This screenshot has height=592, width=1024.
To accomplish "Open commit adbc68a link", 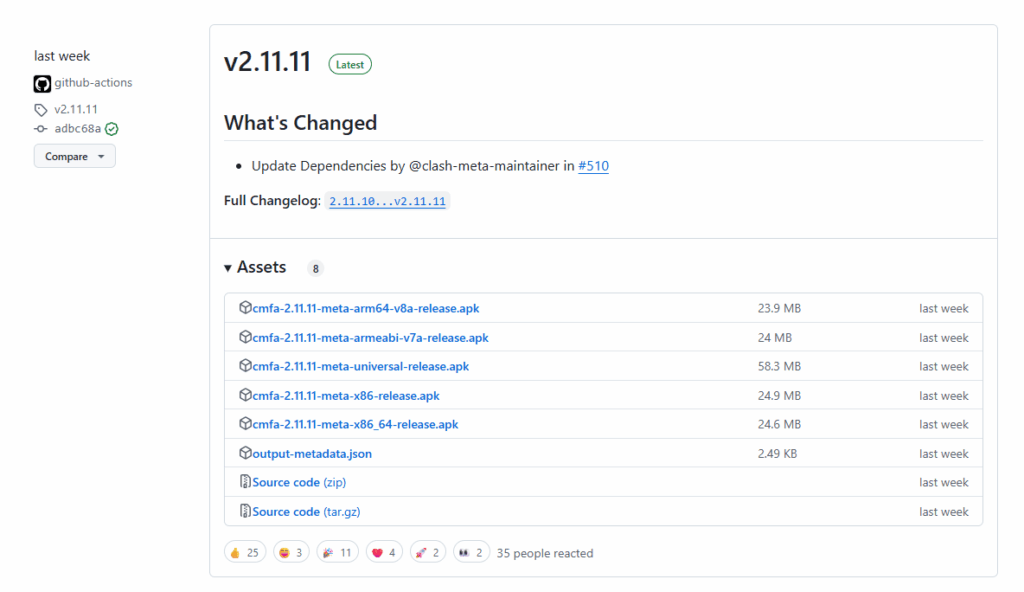I will [78, 129].
